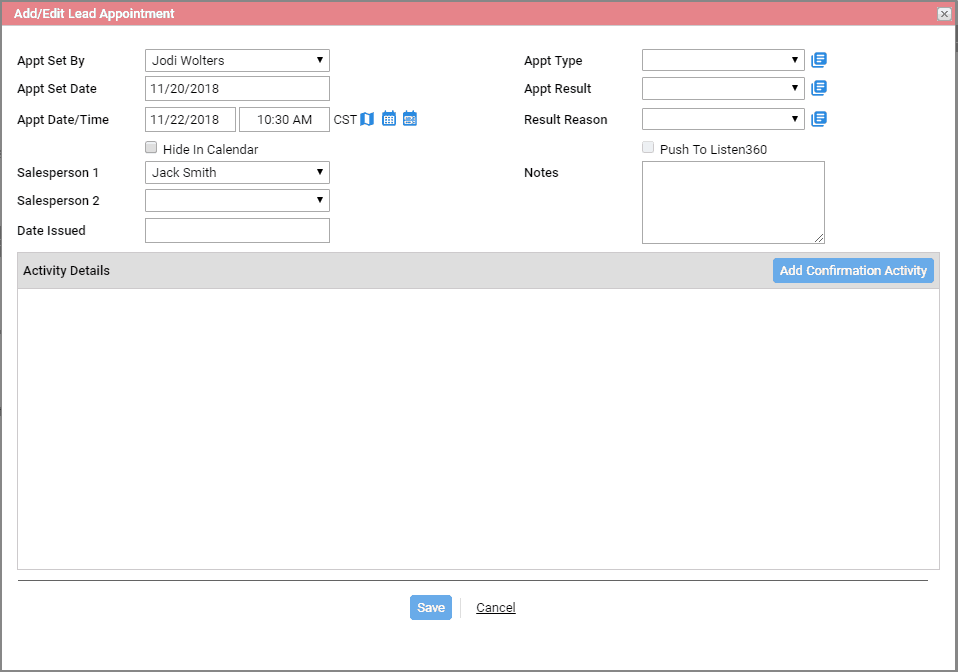Click the Push To Listen360 label
Image resolution: width=958 pixels, height=672 pixels.
point(713,150)
